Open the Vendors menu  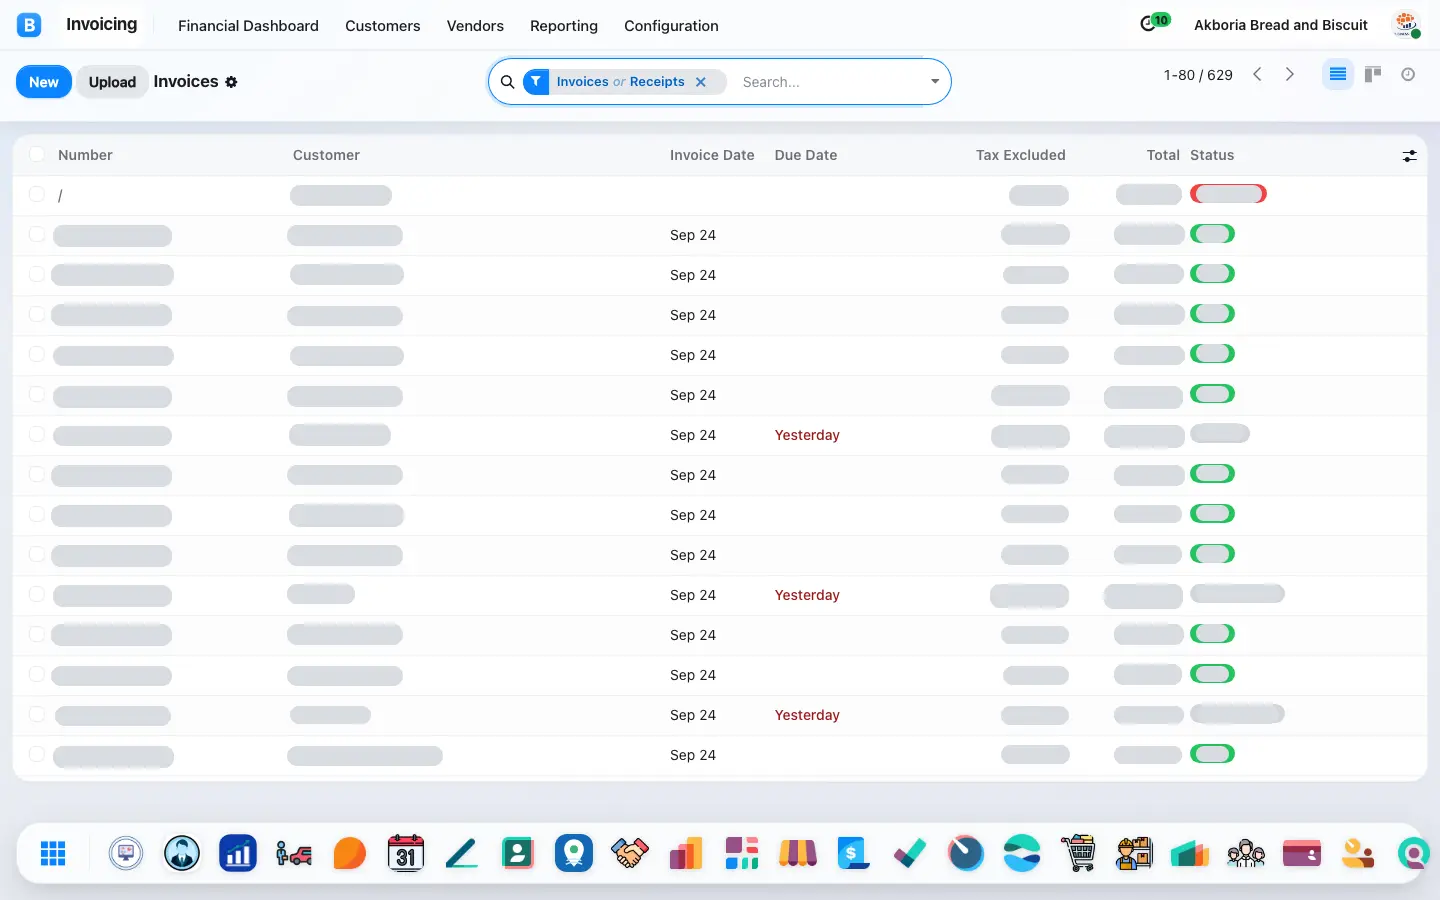(x=475, y=26)
